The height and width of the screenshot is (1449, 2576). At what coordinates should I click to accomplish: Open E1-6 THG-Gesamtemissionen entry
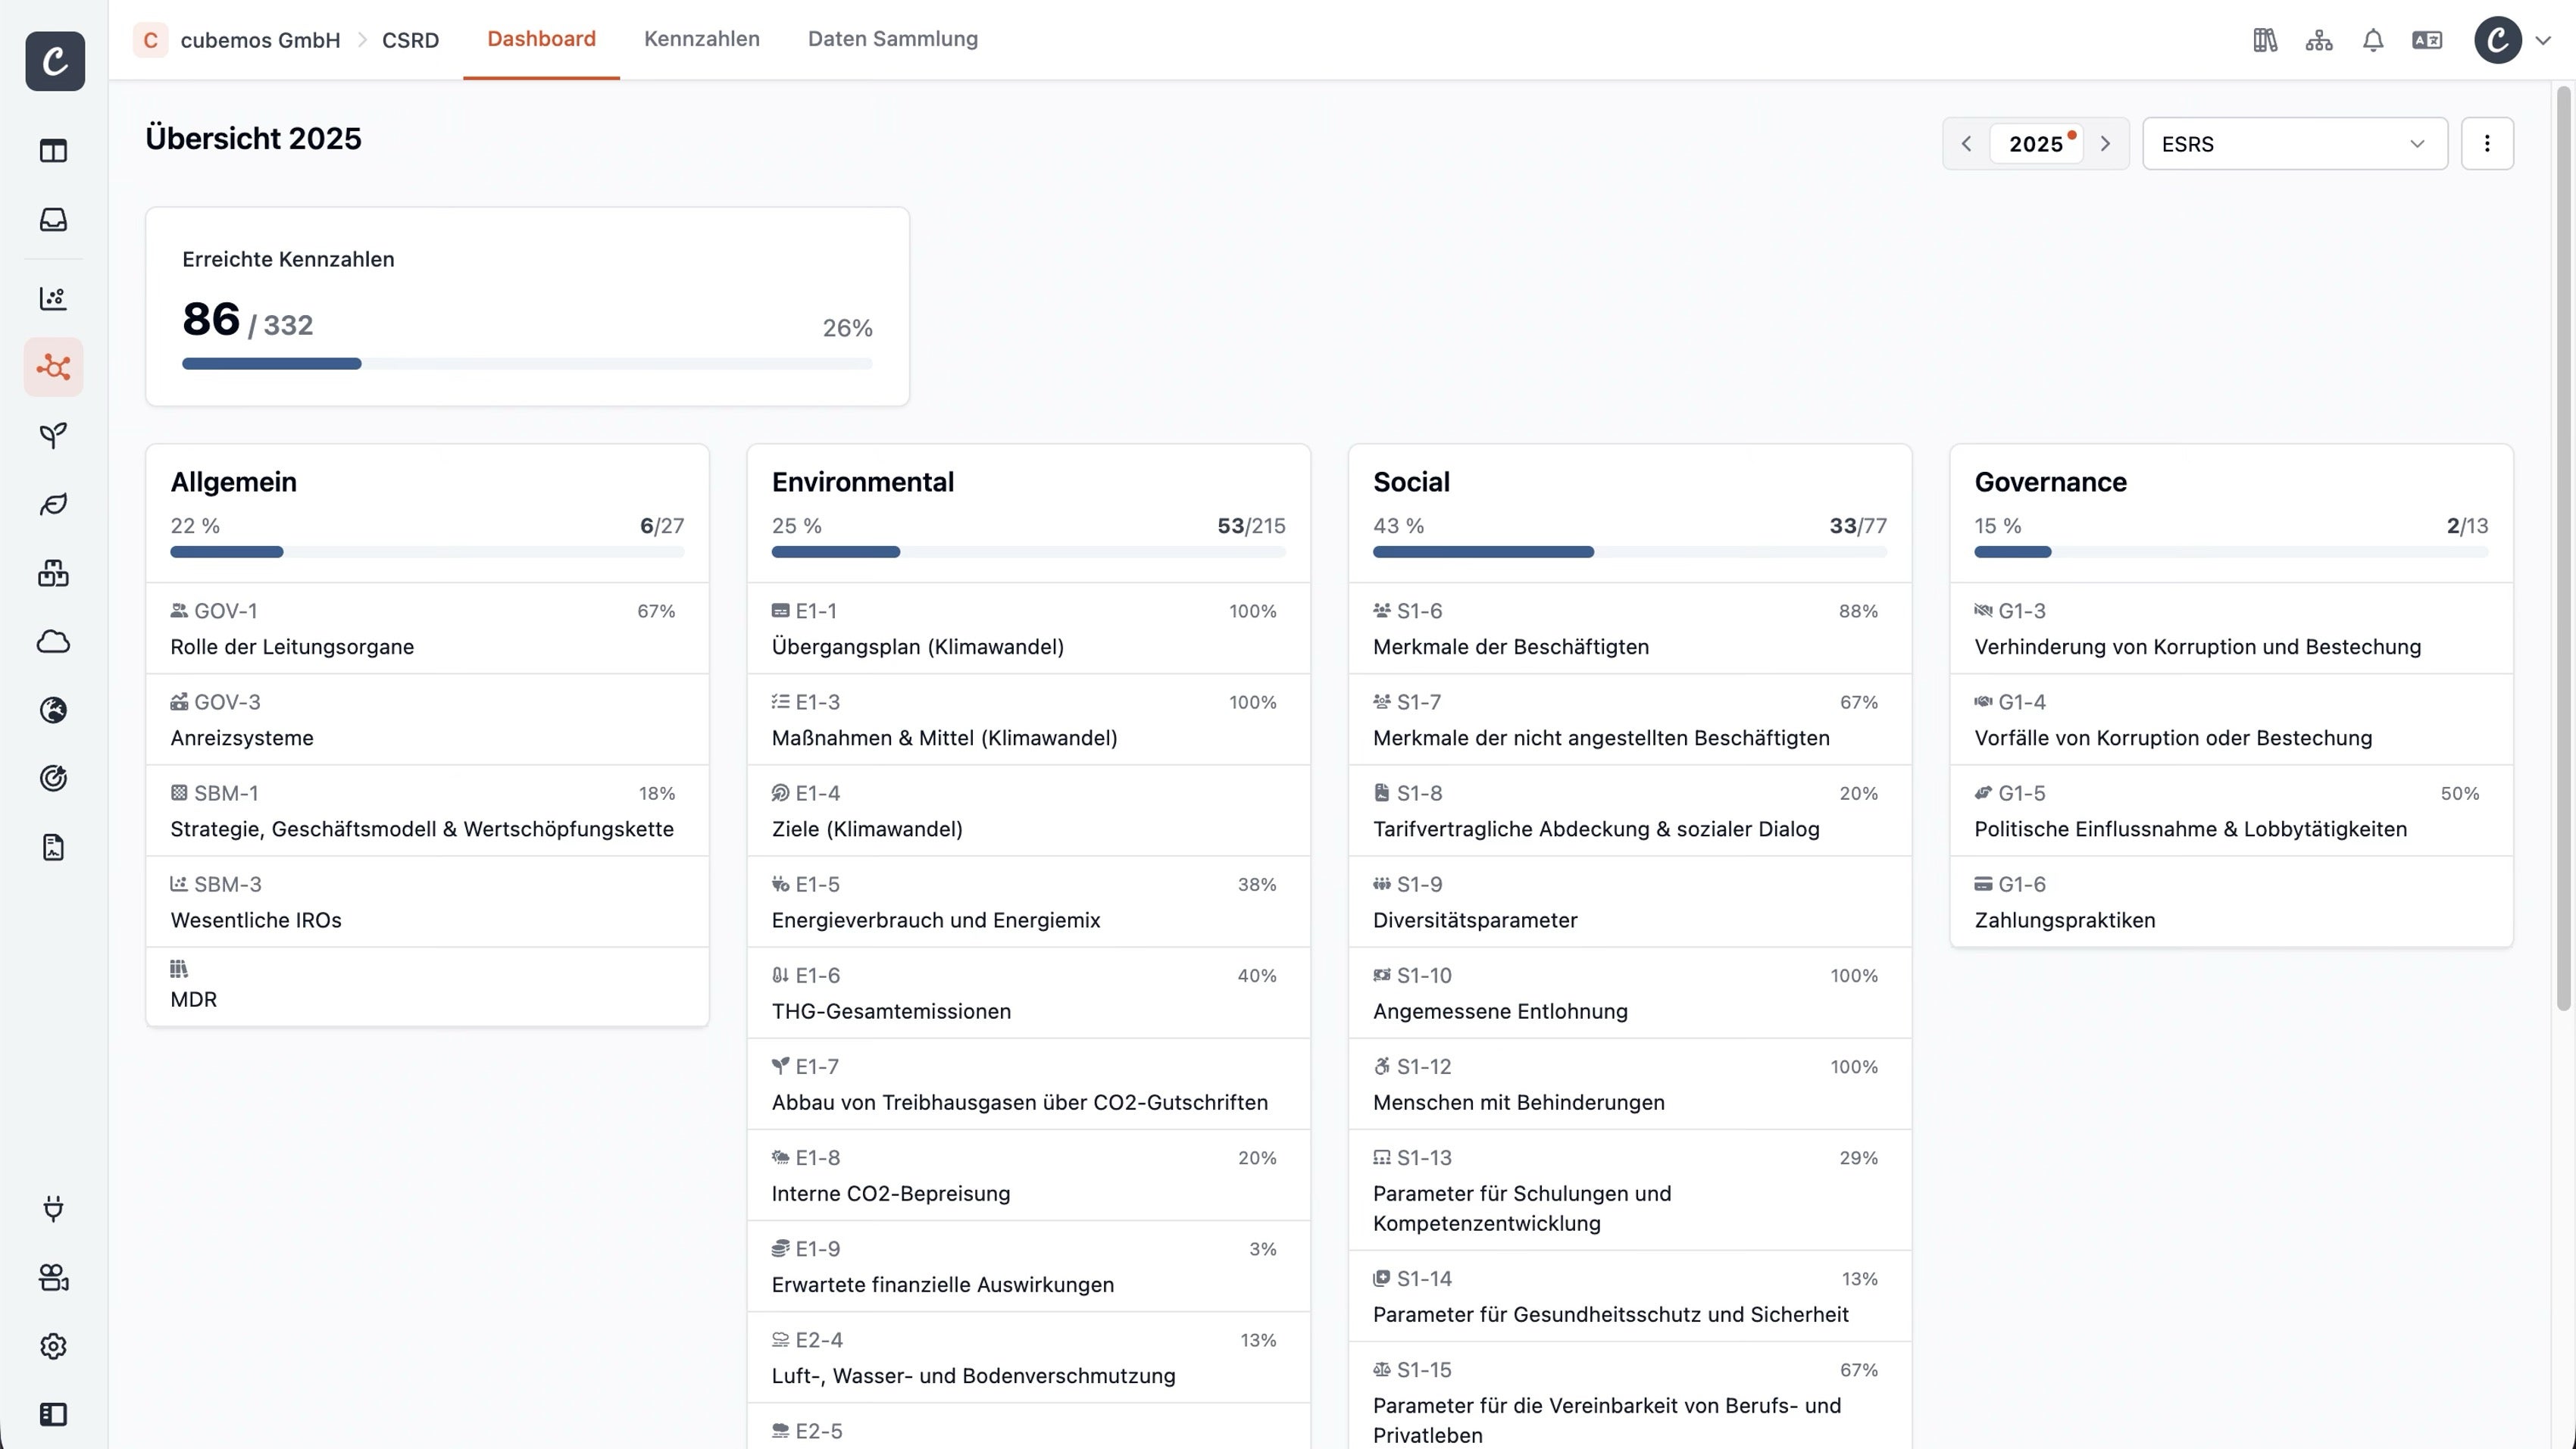pyautogui.click(x=1028, y=993)
